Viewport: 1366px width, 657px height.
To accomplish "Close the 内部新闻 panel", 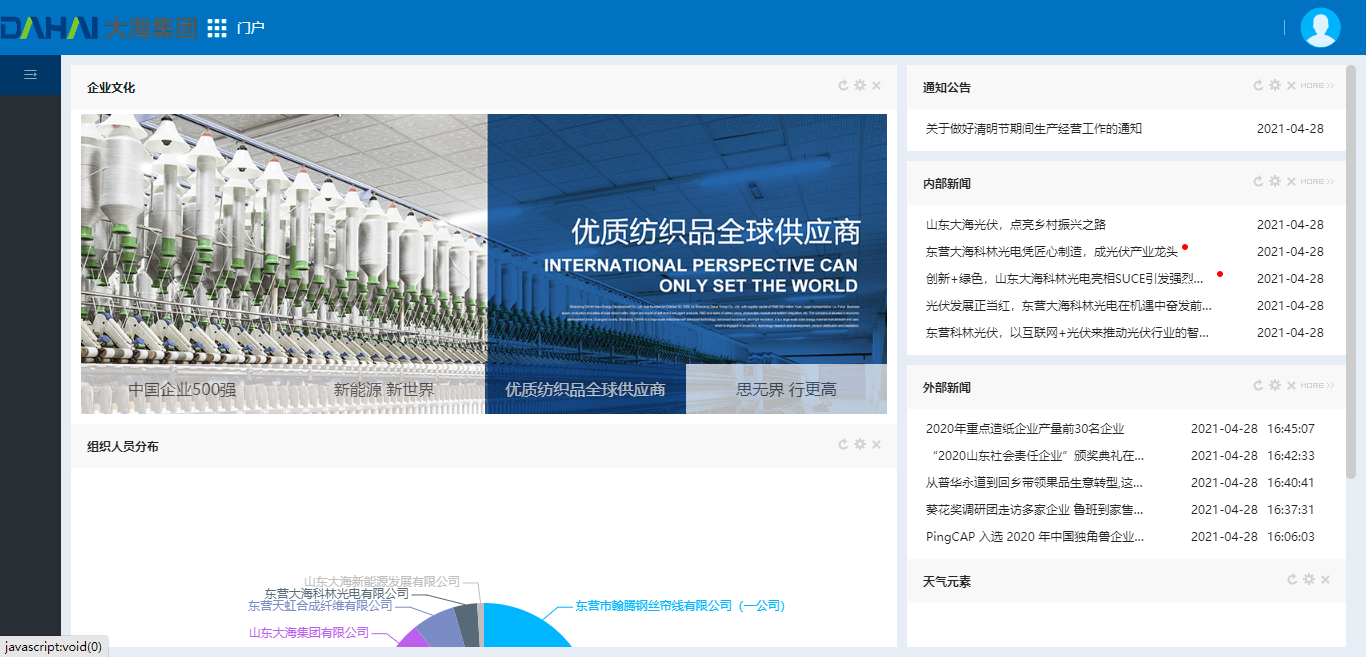I will (1291, 182).
